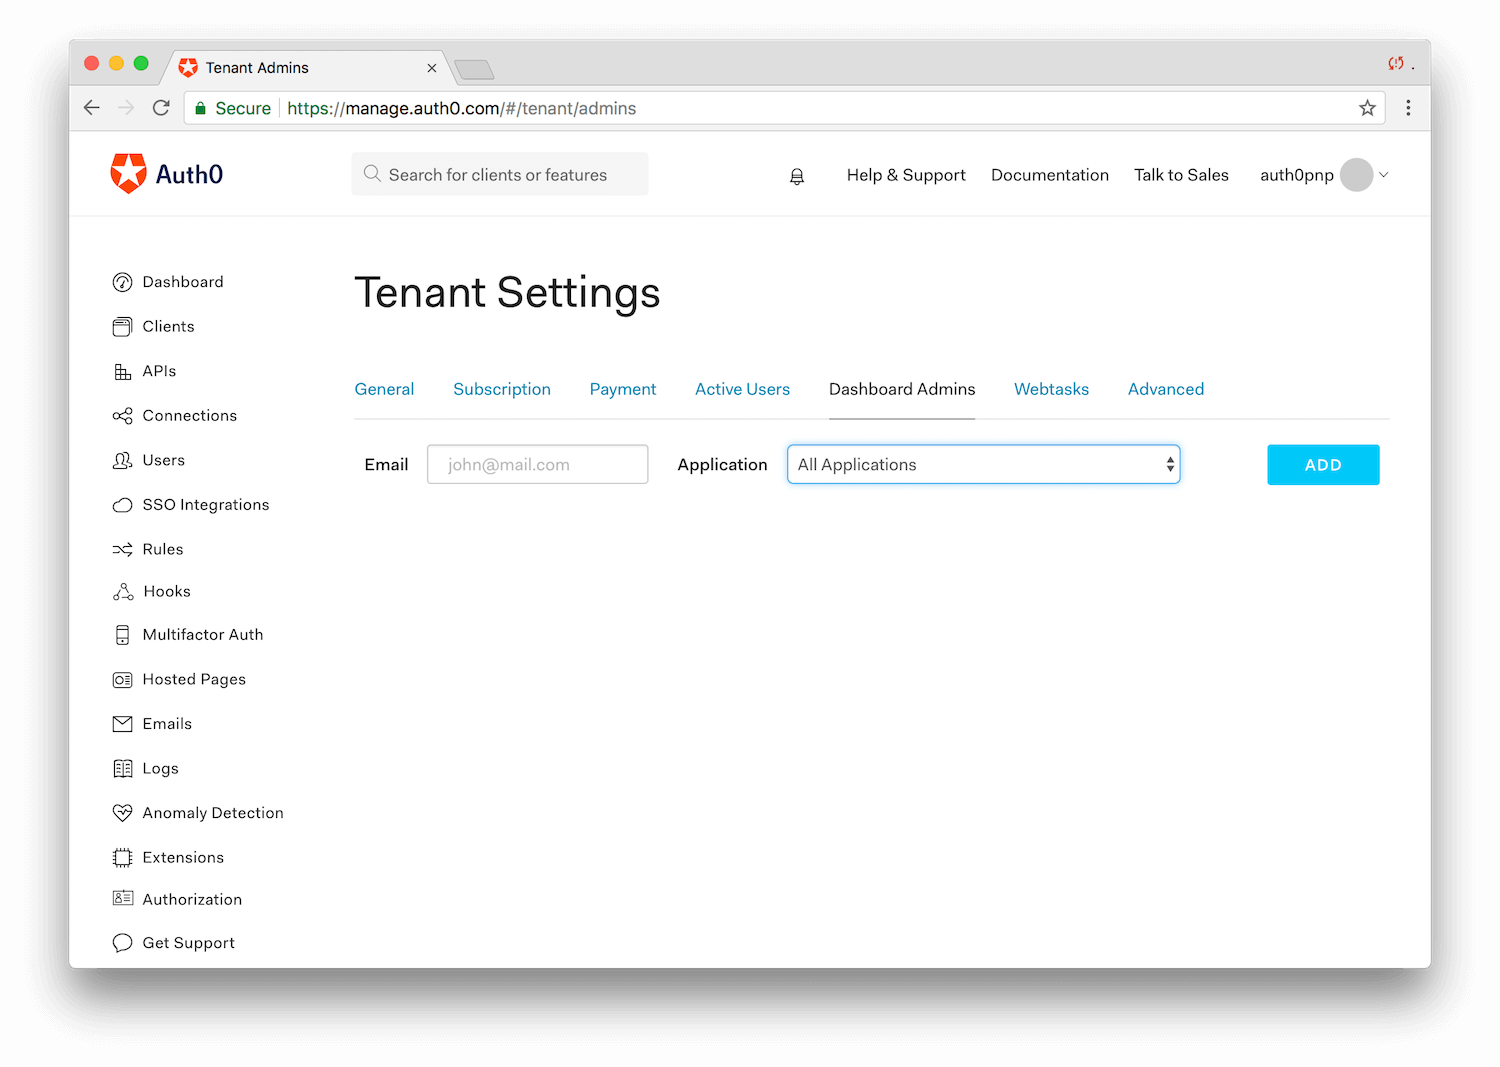The image size is (1500, 1067).
Task: Click the browser forward arrow
Action: (126, 108)
